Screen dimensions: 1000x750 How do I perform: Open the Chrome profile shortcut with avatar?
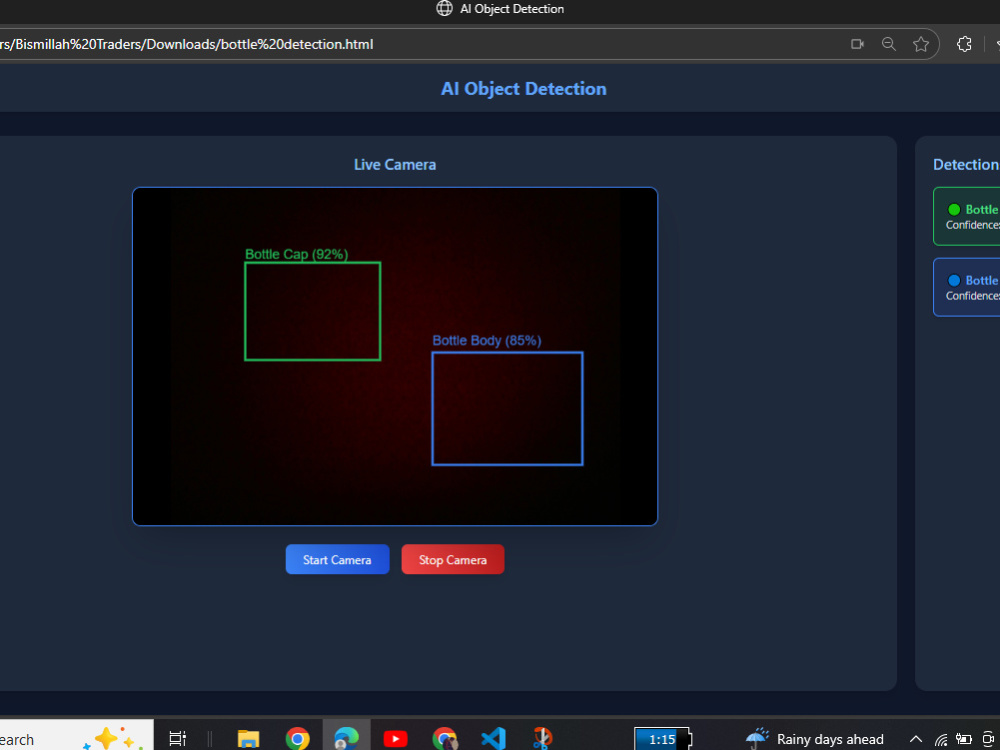445,739
